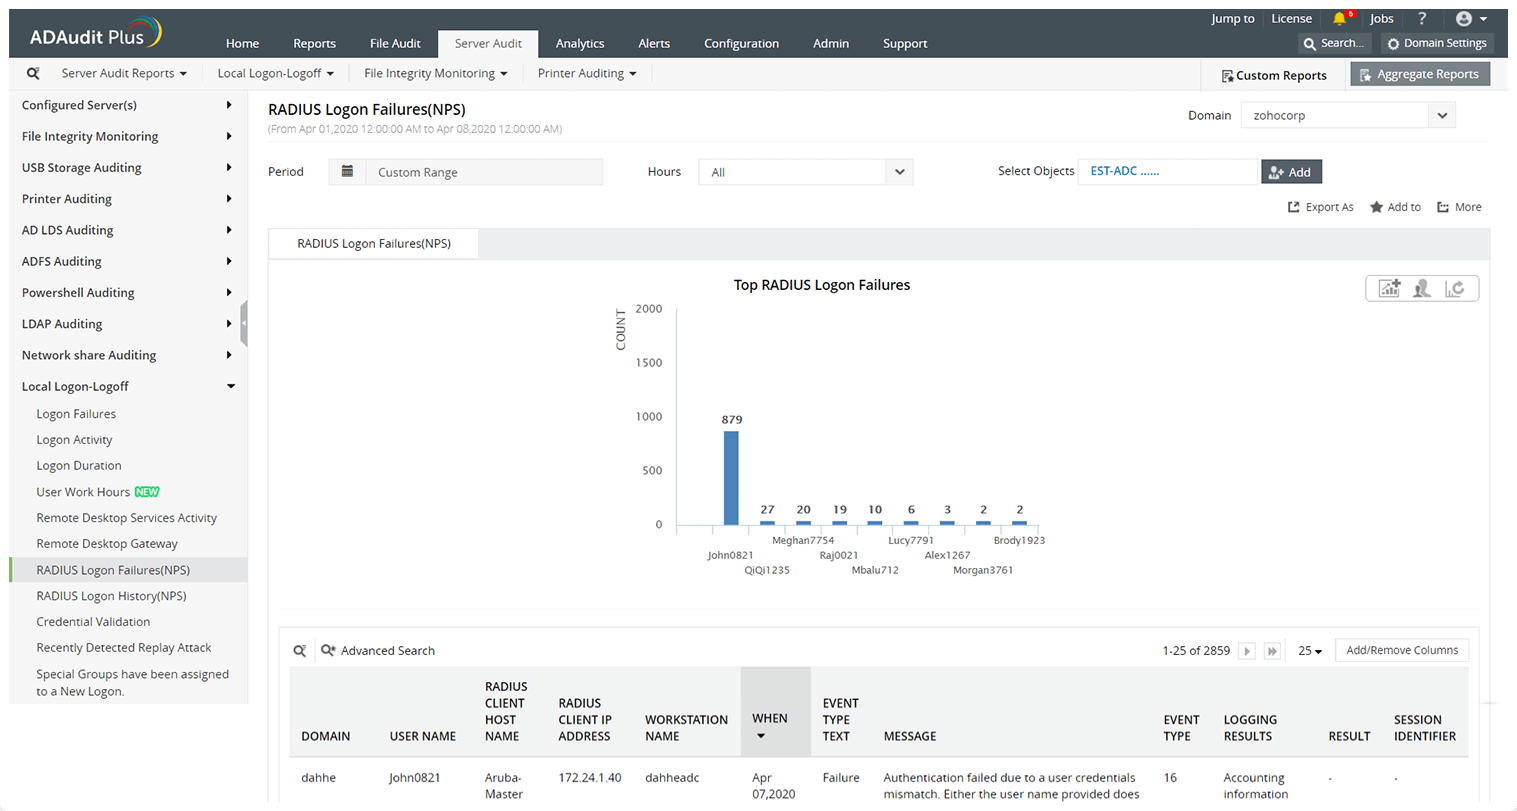Screen dimensions: 1517x811
Task: Collapse the Local Logon-Logoff category
Action: pos(230,386)
